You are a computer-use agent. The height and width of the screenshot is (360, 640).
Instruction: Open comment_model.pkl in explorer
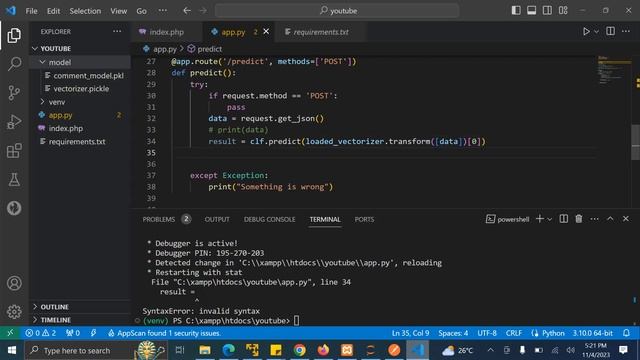[x=88, y=76]
